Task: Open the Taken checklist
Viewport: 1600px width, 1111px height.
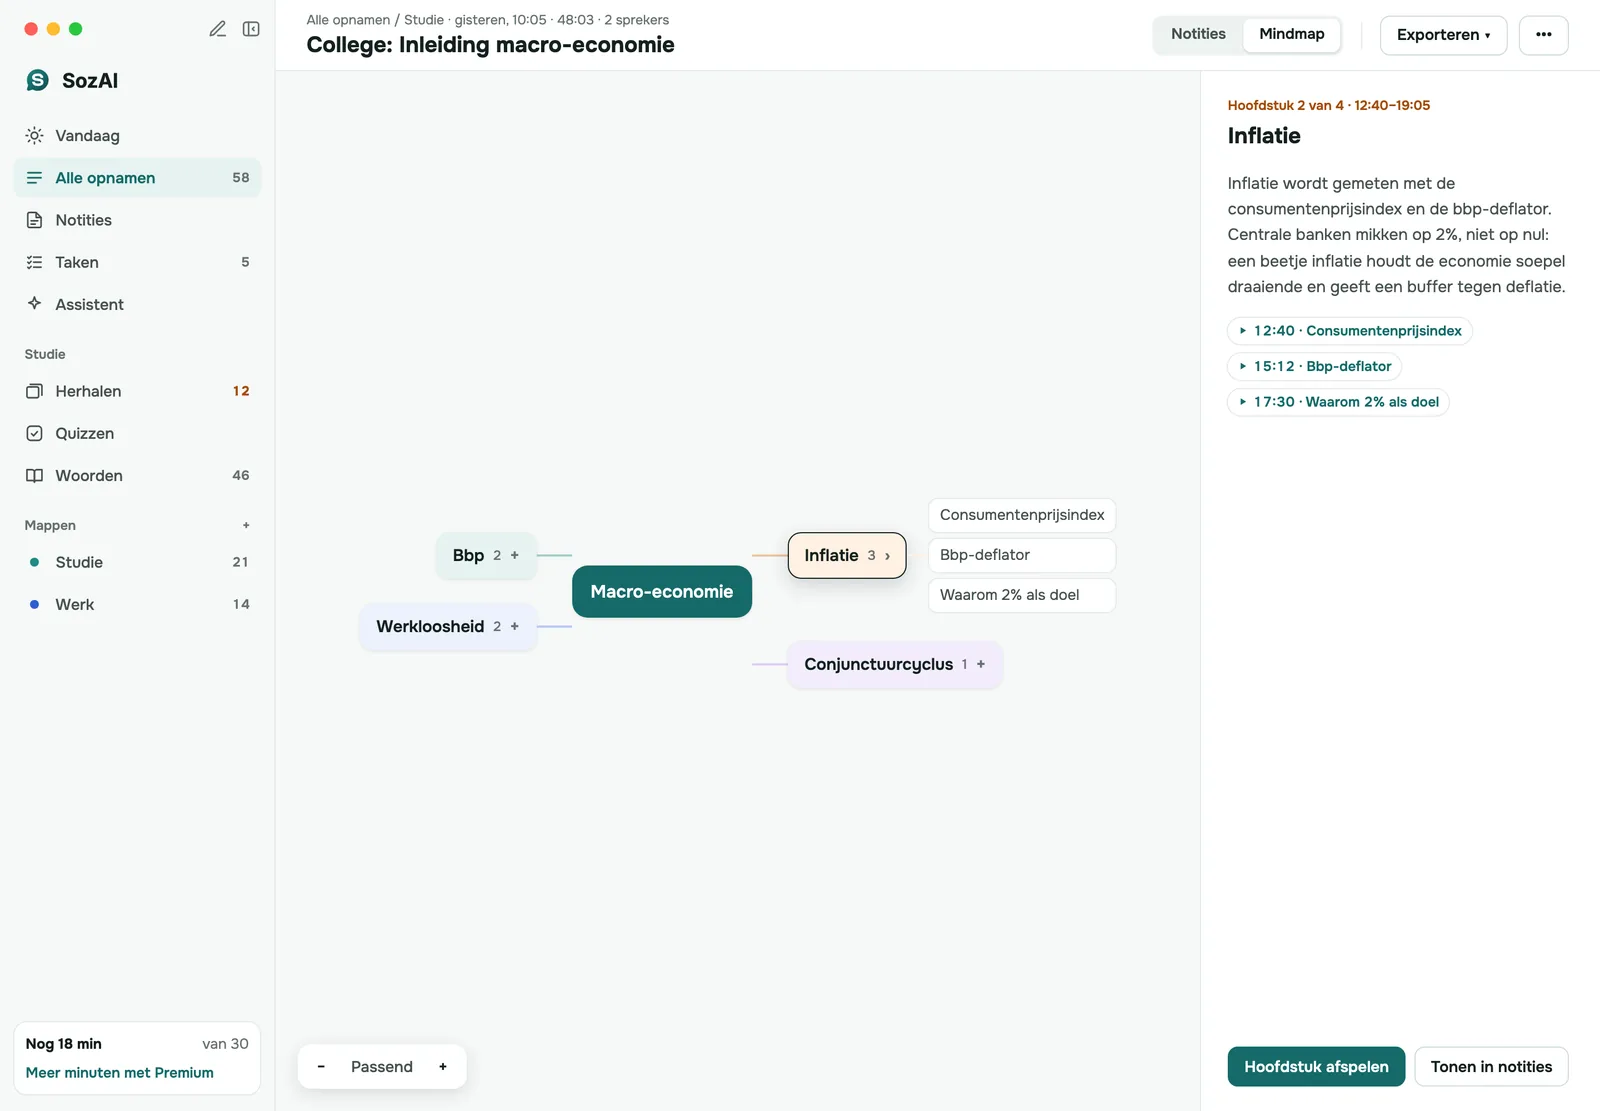Action: click(x=137, y=262)
